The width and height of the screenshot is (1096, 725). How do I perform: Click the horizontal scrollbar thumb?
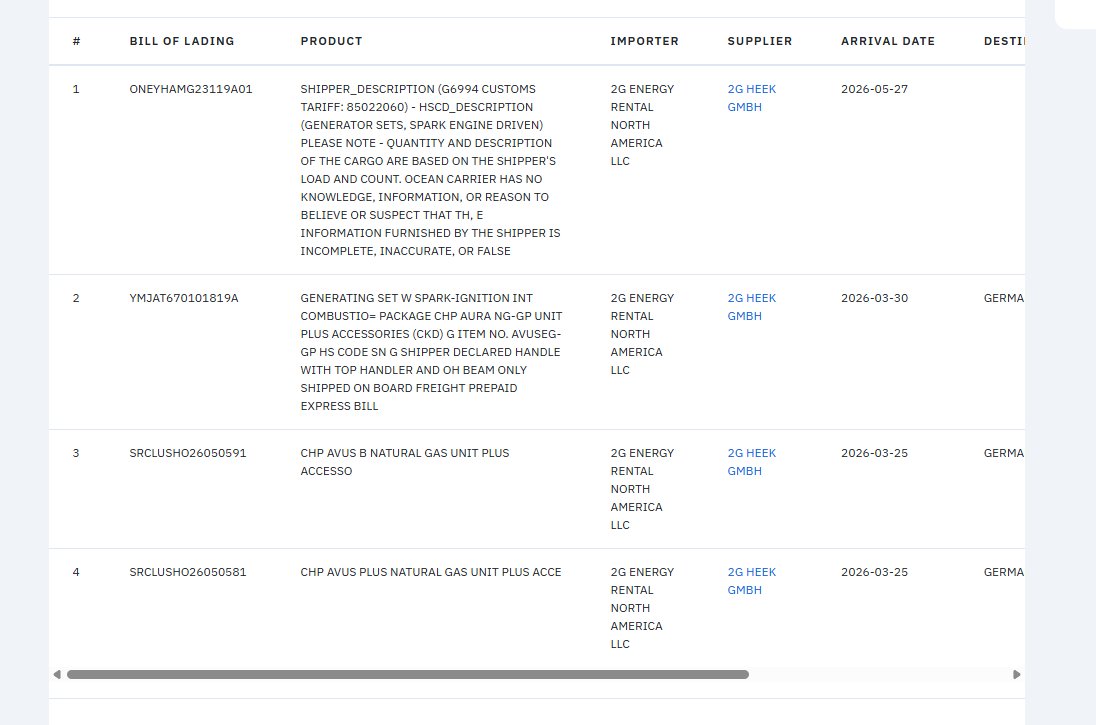[x=408, y=675]
